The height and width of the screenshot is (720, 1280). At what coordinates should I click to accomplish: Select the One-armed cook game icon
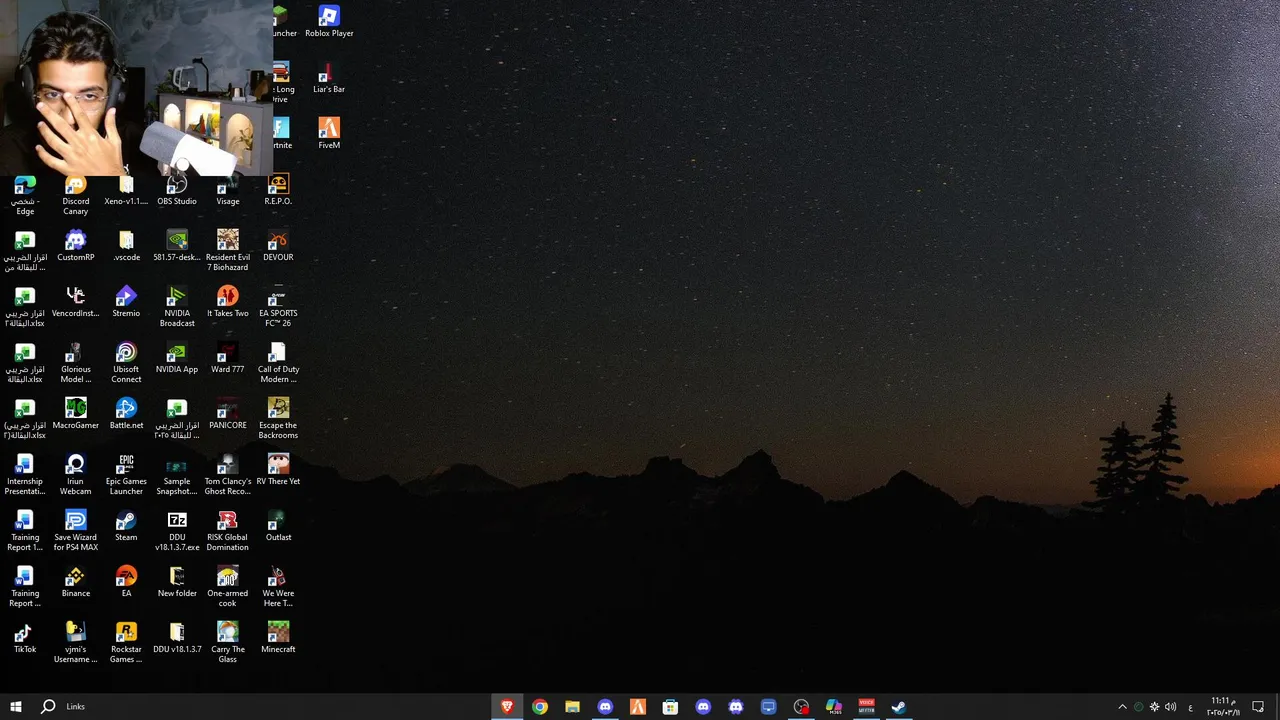click(x=228, y=587)
